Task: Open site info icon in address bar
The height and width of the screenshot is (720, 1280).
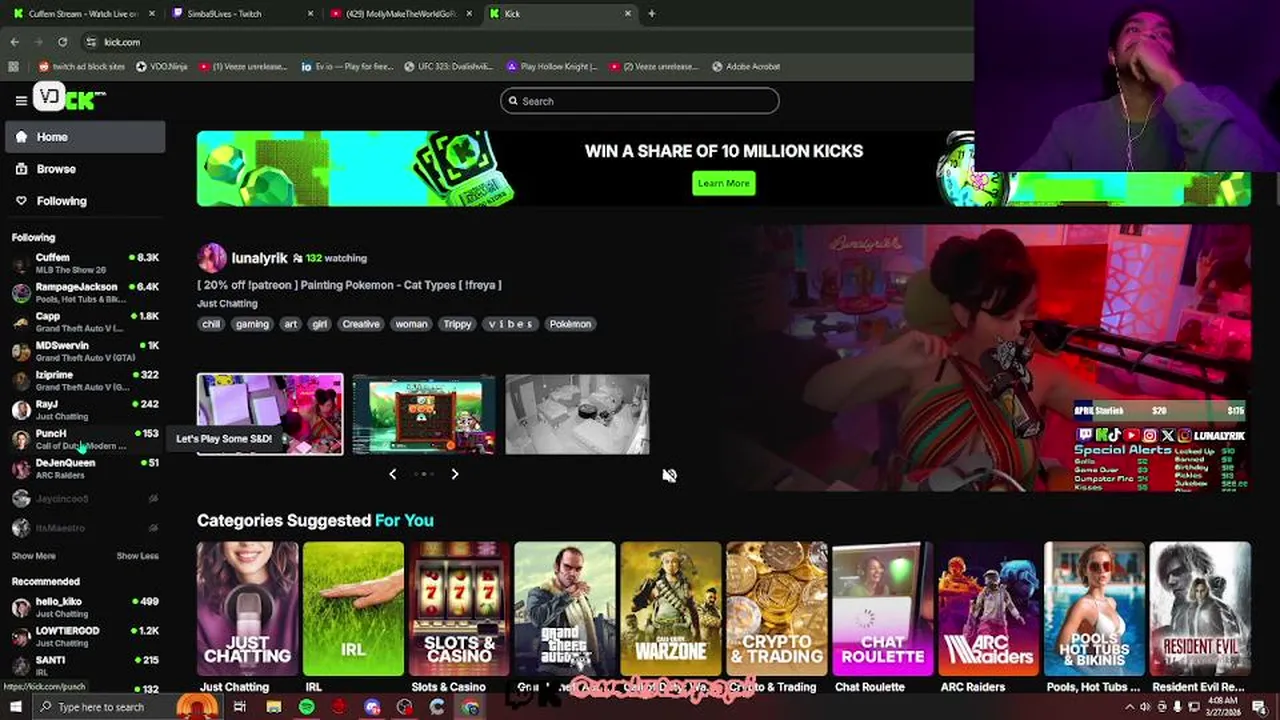Action: pyautogui.click(x=91, y=42)
